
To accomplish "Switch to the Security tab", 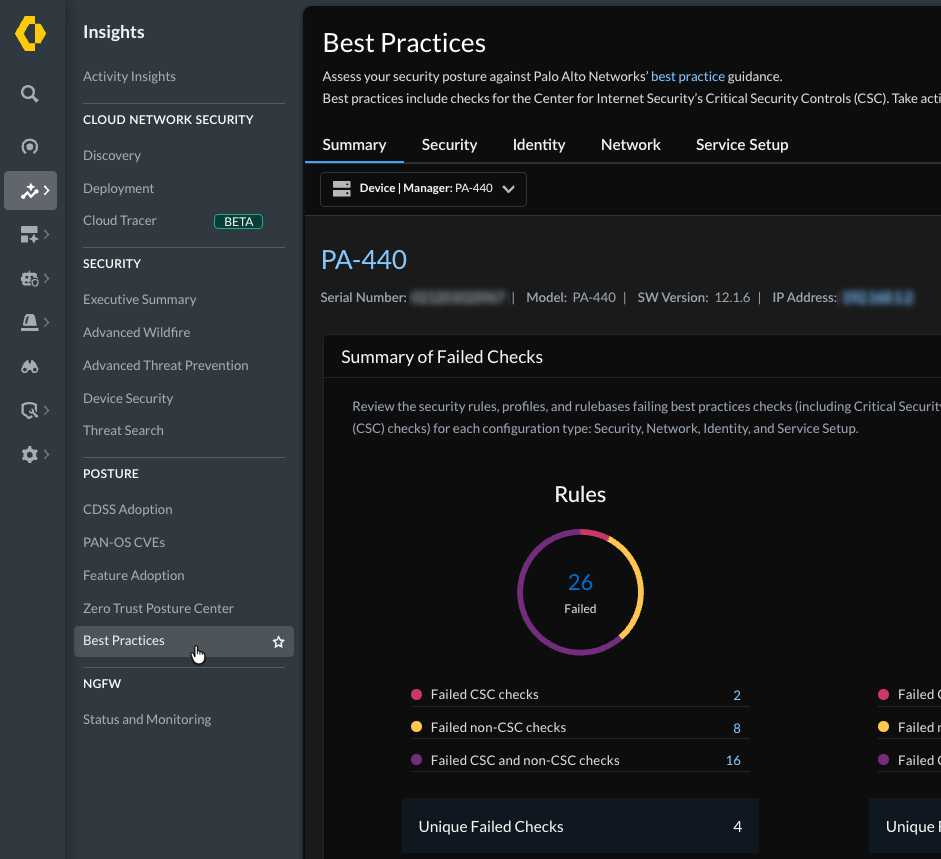I will click(449, 145).
